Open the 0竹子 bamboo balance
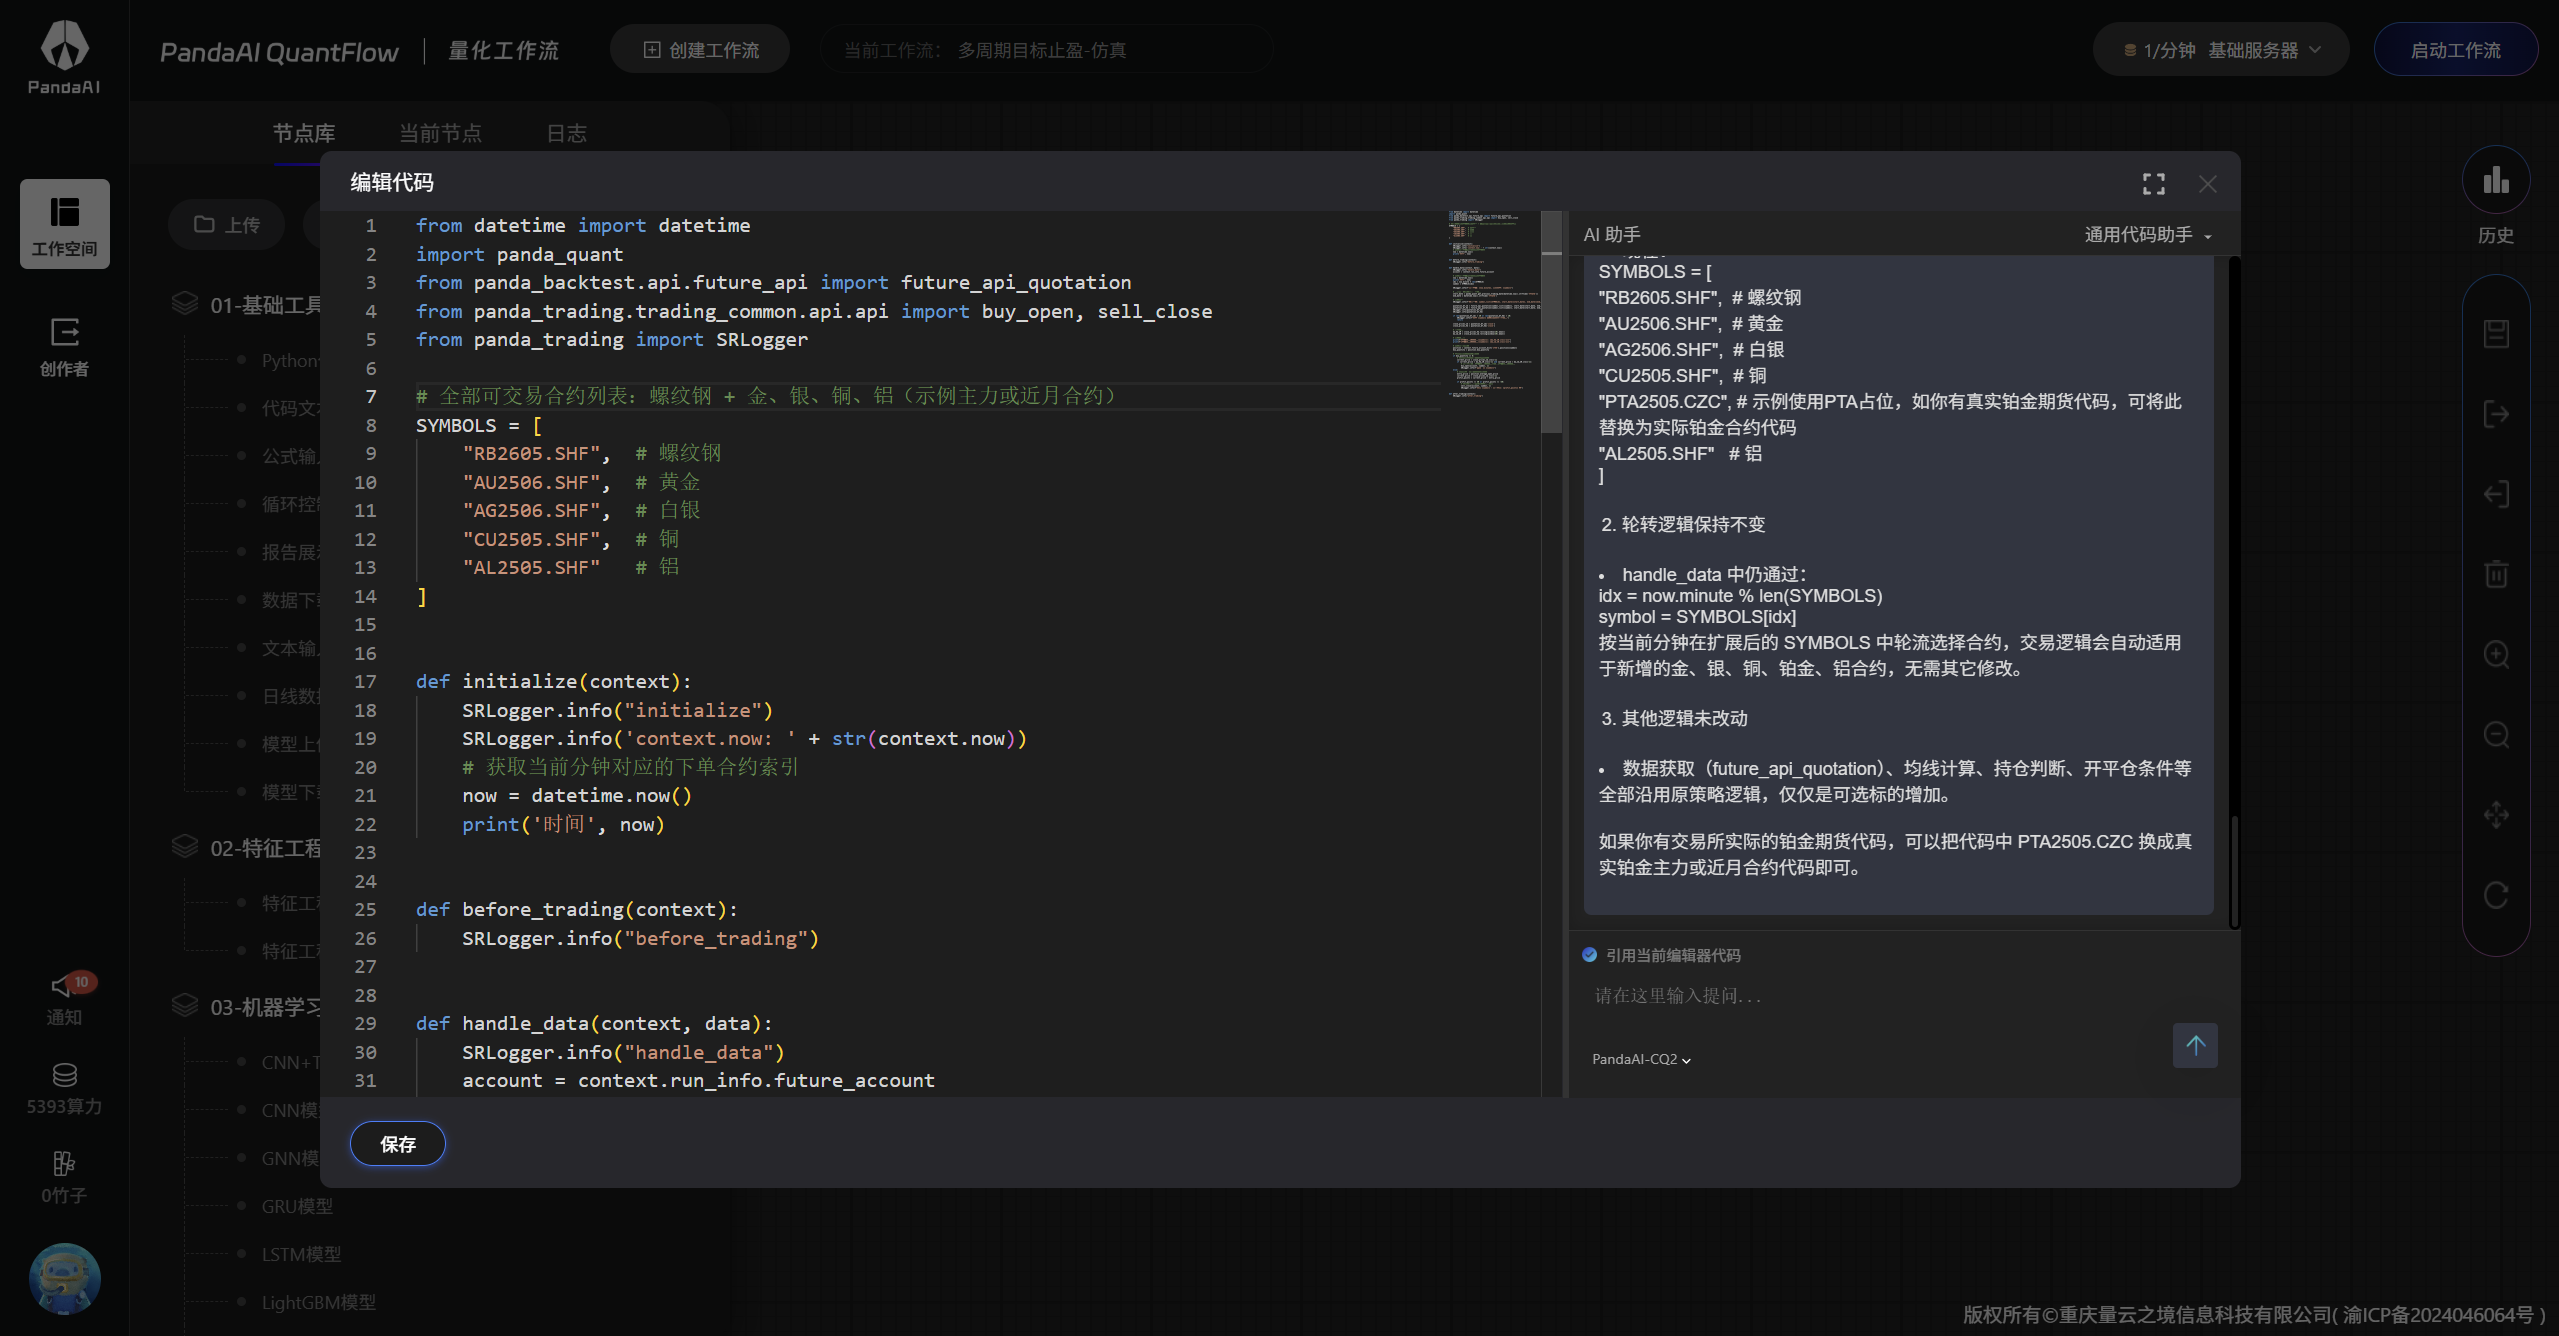 coord(64,1177)
